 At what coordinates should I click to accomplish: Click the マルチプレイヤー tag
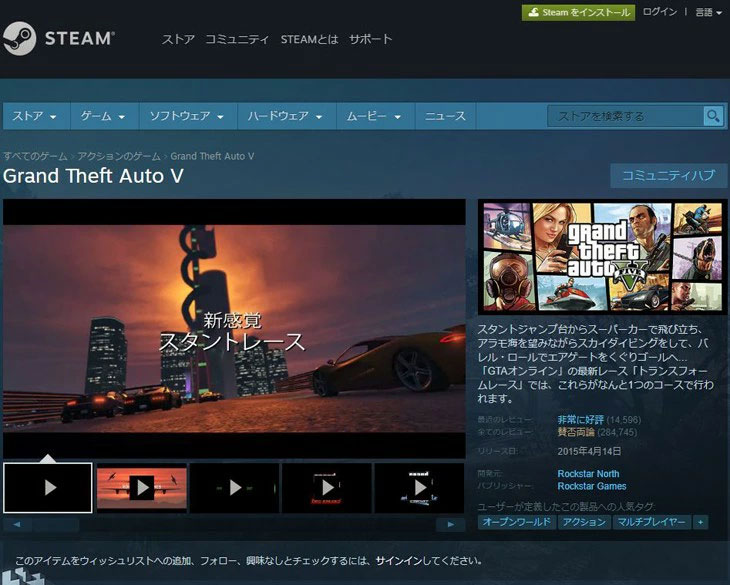click(651, 522)
